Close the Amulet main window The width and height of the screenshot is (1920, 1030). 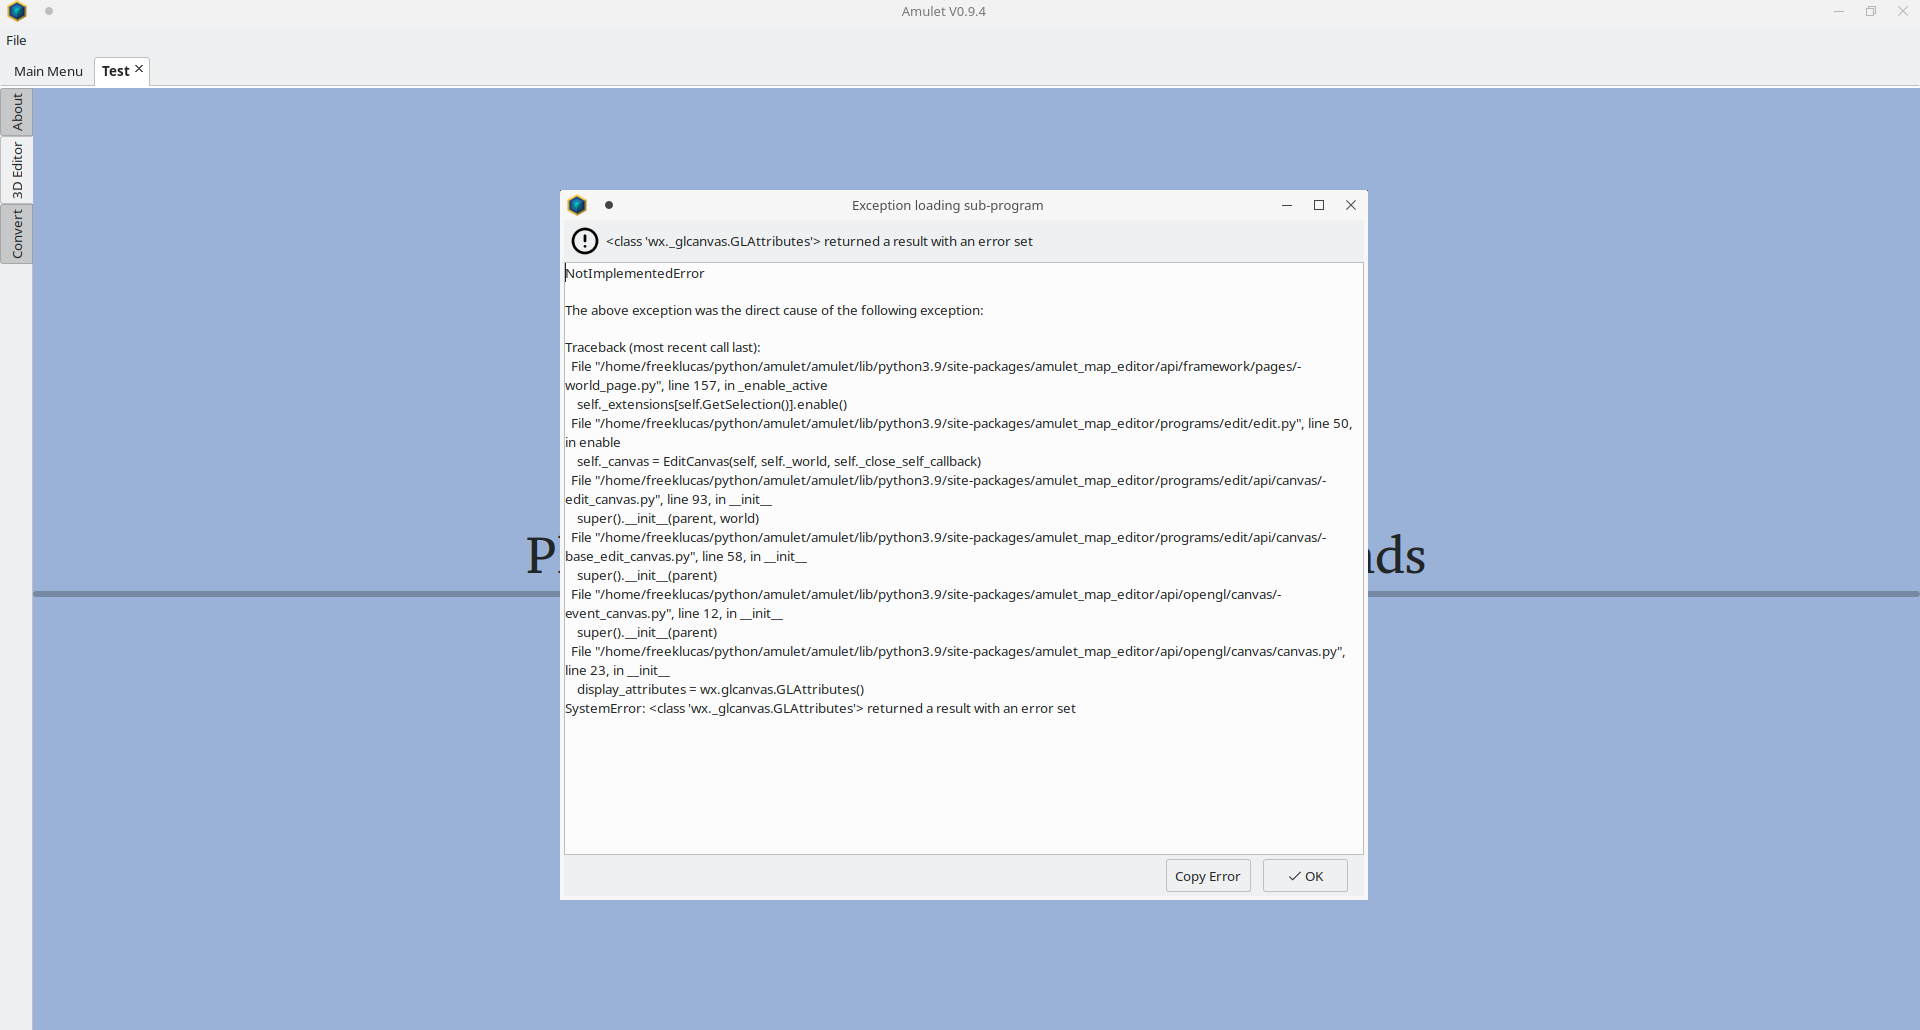pos(1903,12)
